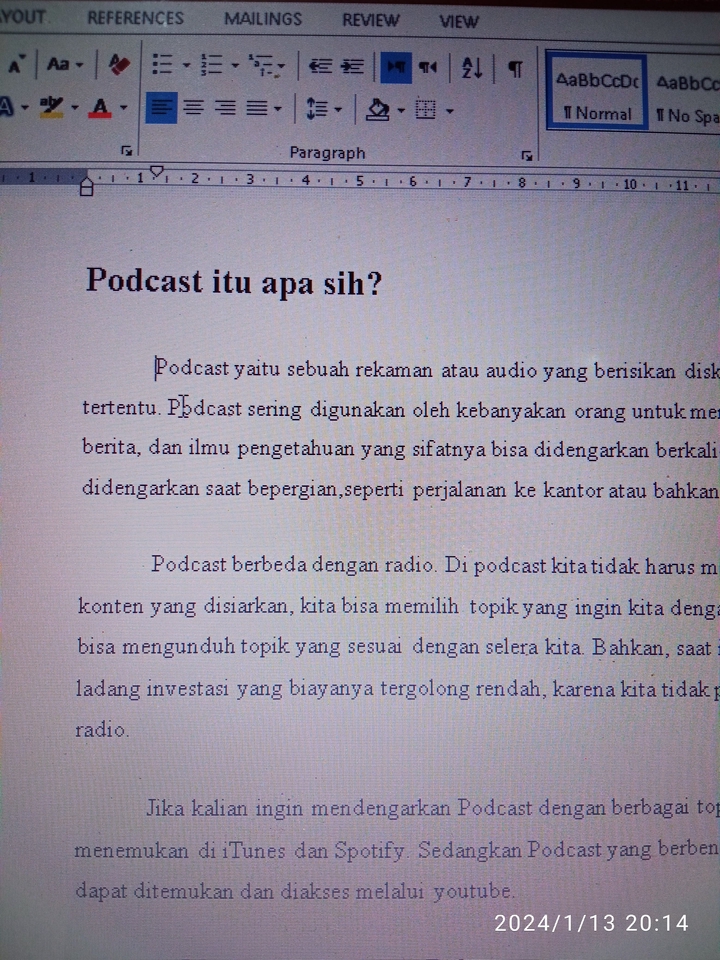Viewport: 720px width, 960px height.
Task: Click the word 'disiarkan,' in the document
Action: tap(248, 606)
